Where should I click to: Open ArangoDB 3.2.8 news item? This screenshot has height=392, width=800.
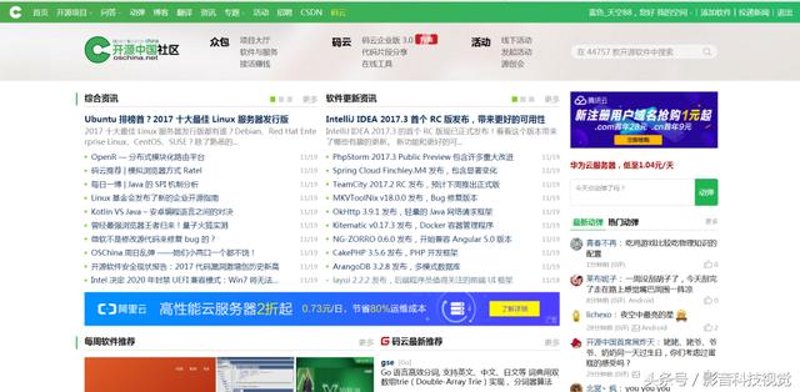(x=396, y=266)
